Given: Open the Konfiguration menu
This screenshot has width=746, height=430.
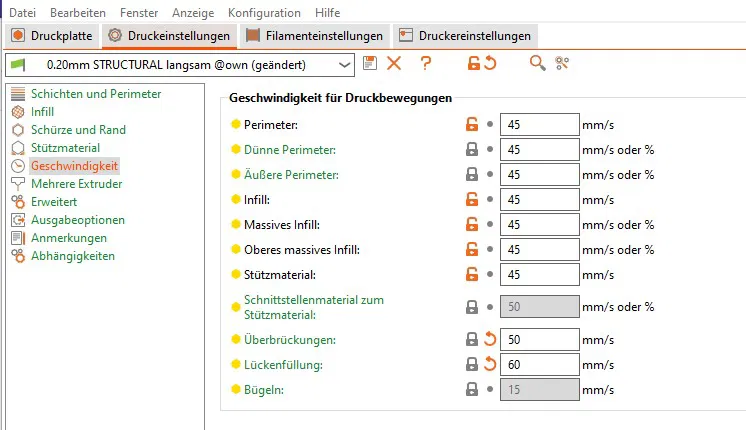Looking at the screenshot, I should (264, 13).
